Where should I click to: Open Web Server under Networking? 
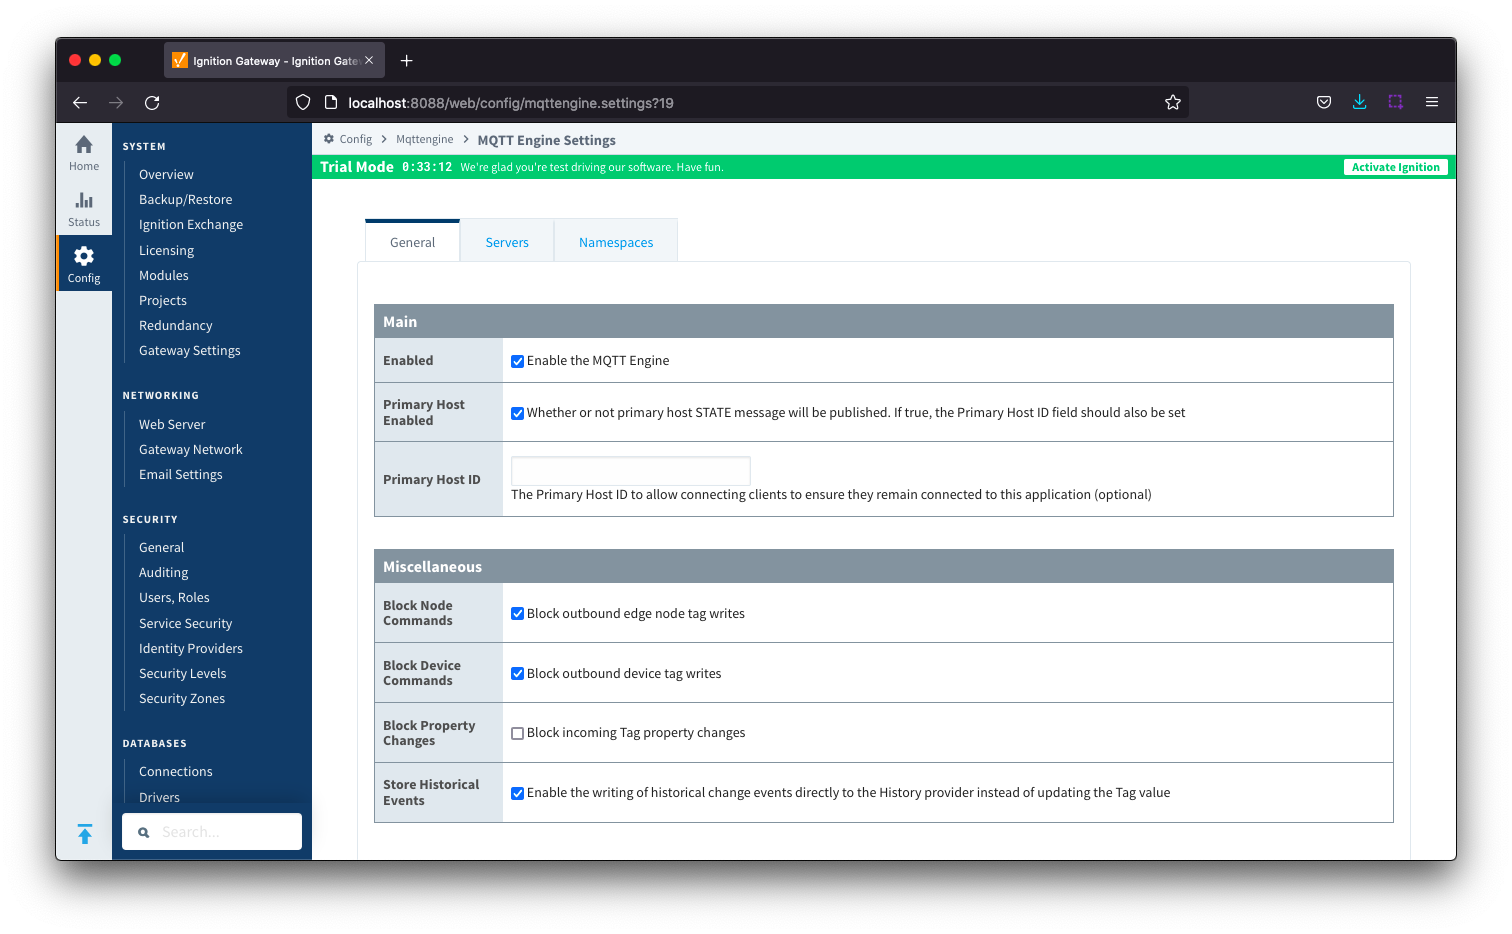(172, 424)
